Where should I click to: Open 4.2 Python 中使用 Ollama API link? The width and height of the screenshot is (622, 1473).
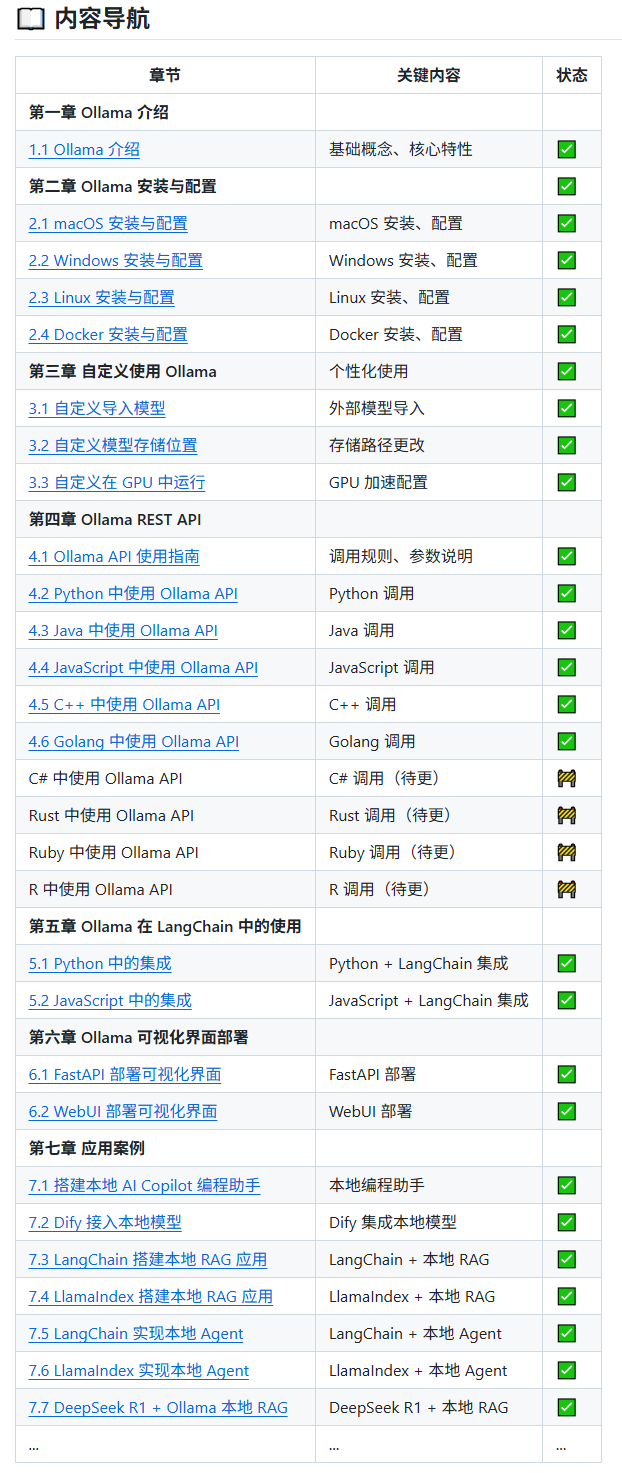tap(133, 593)
